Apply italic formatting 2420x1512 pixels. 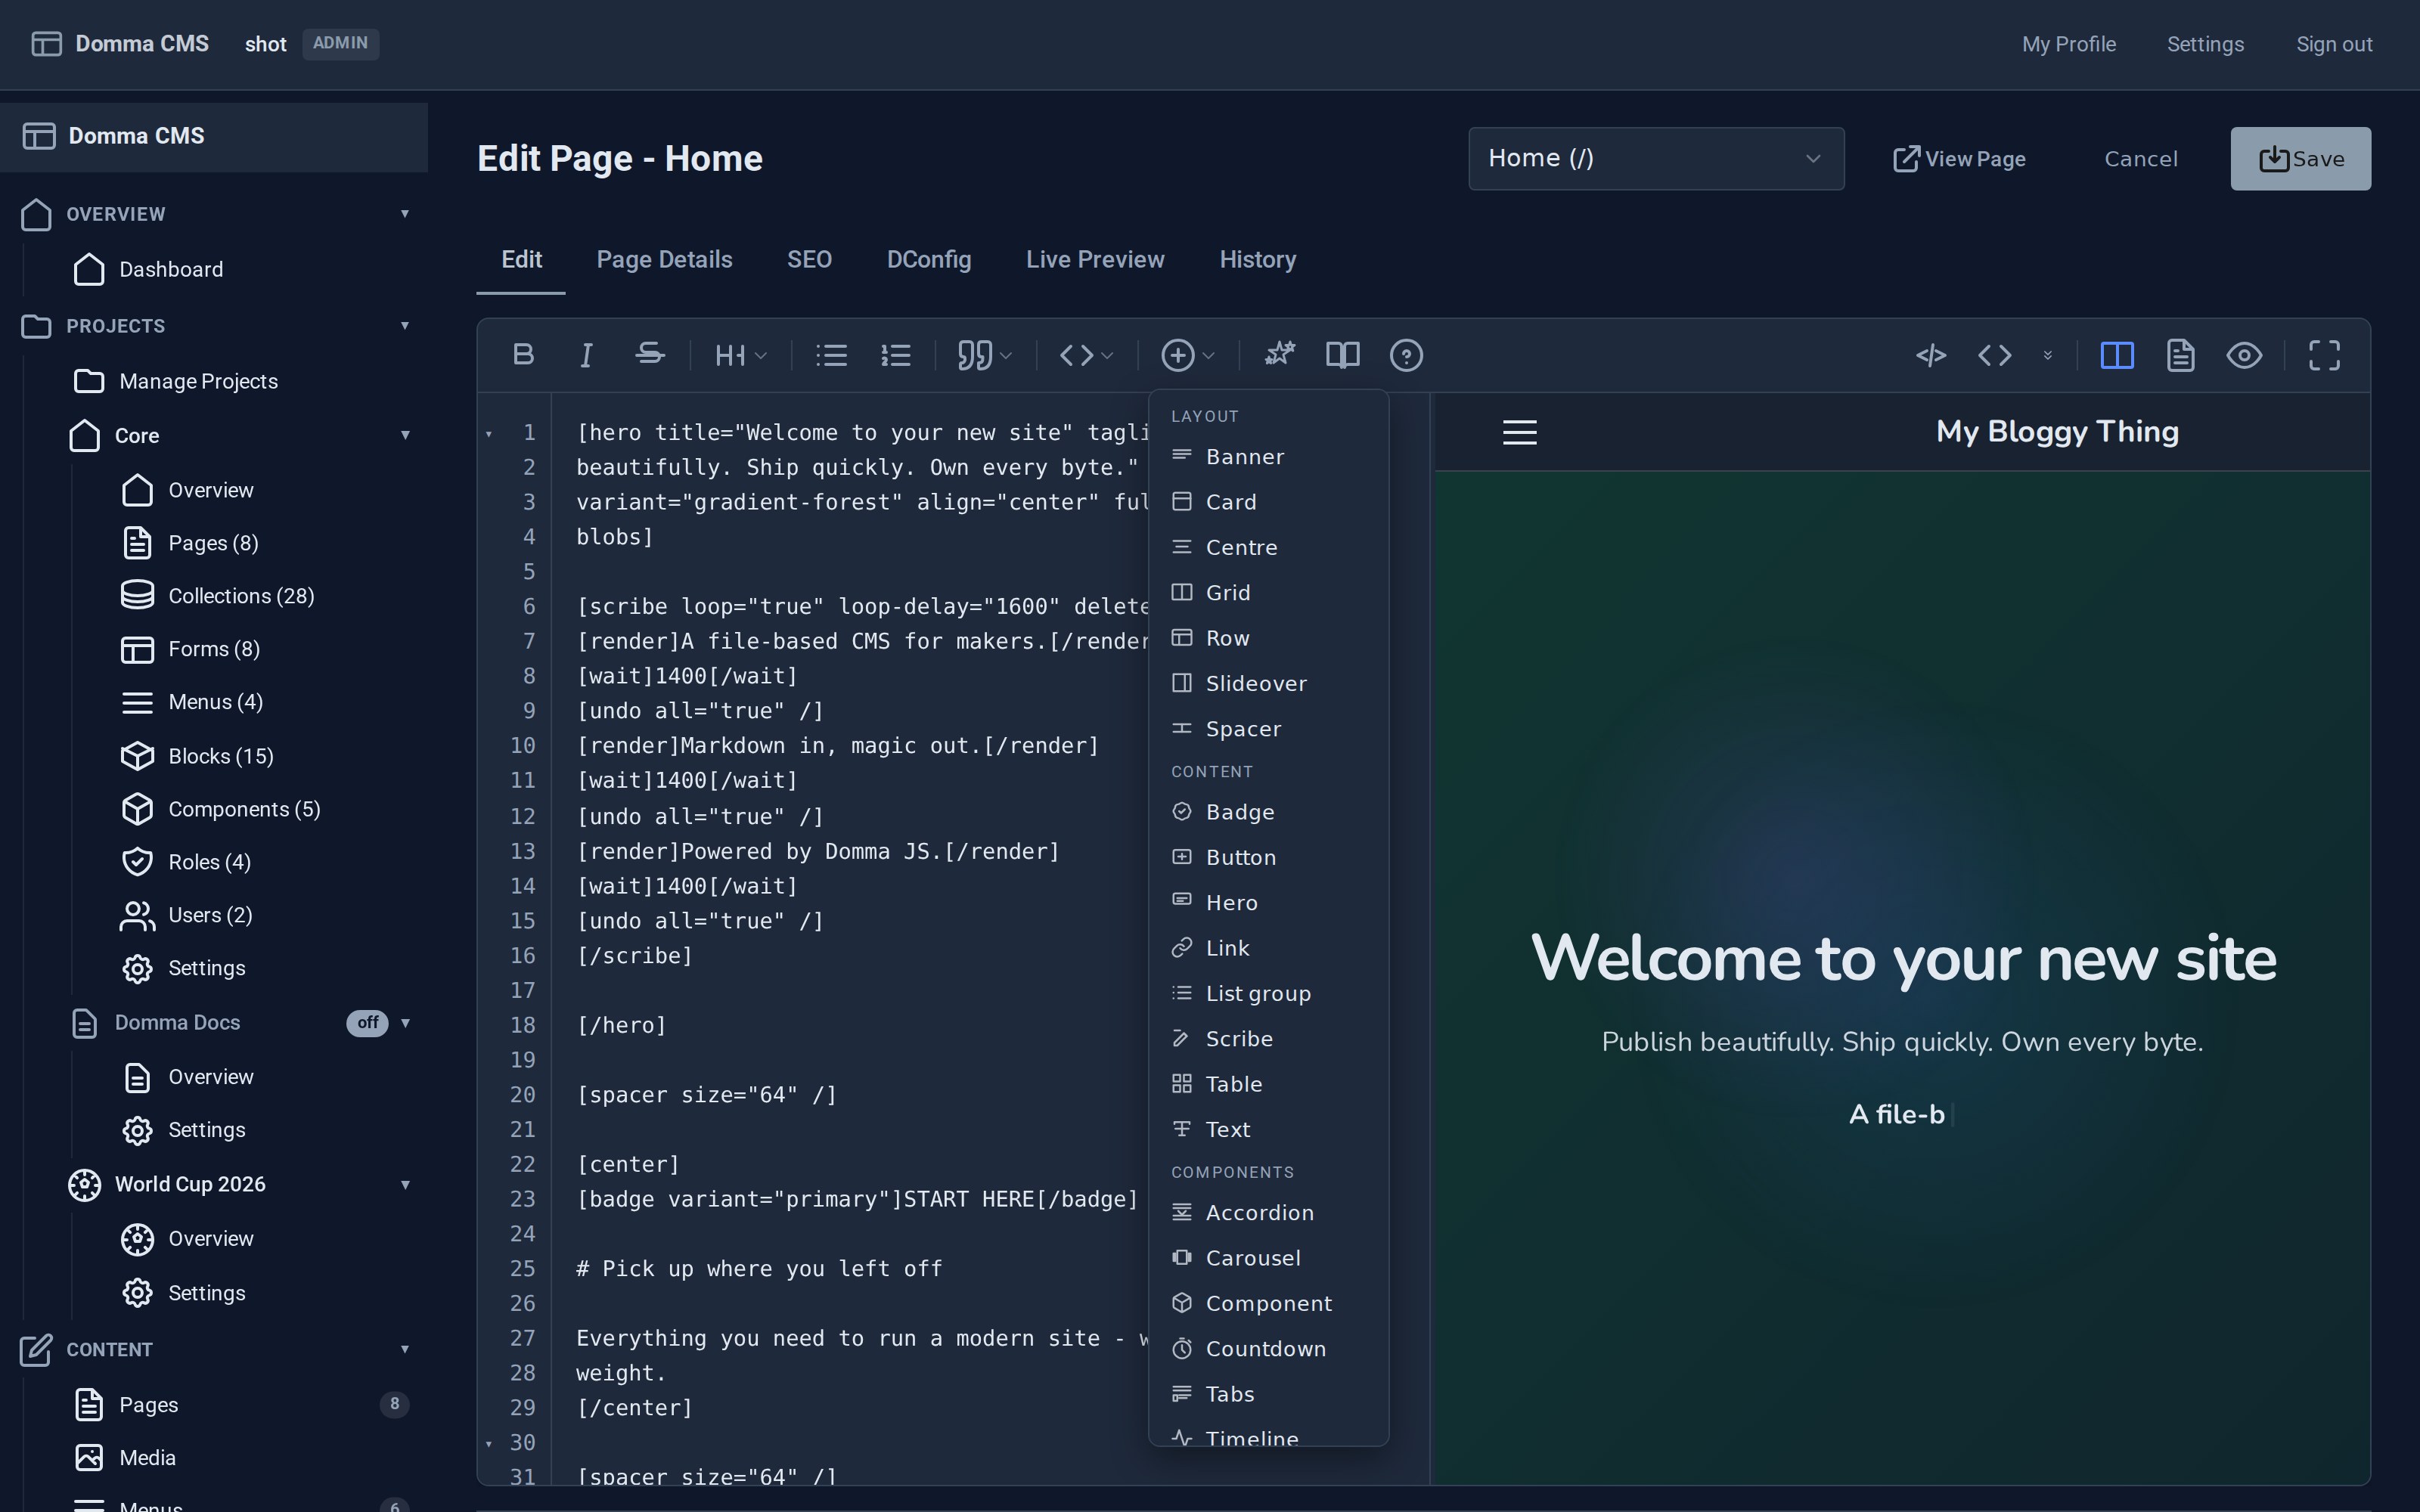[x=587, y=355]
